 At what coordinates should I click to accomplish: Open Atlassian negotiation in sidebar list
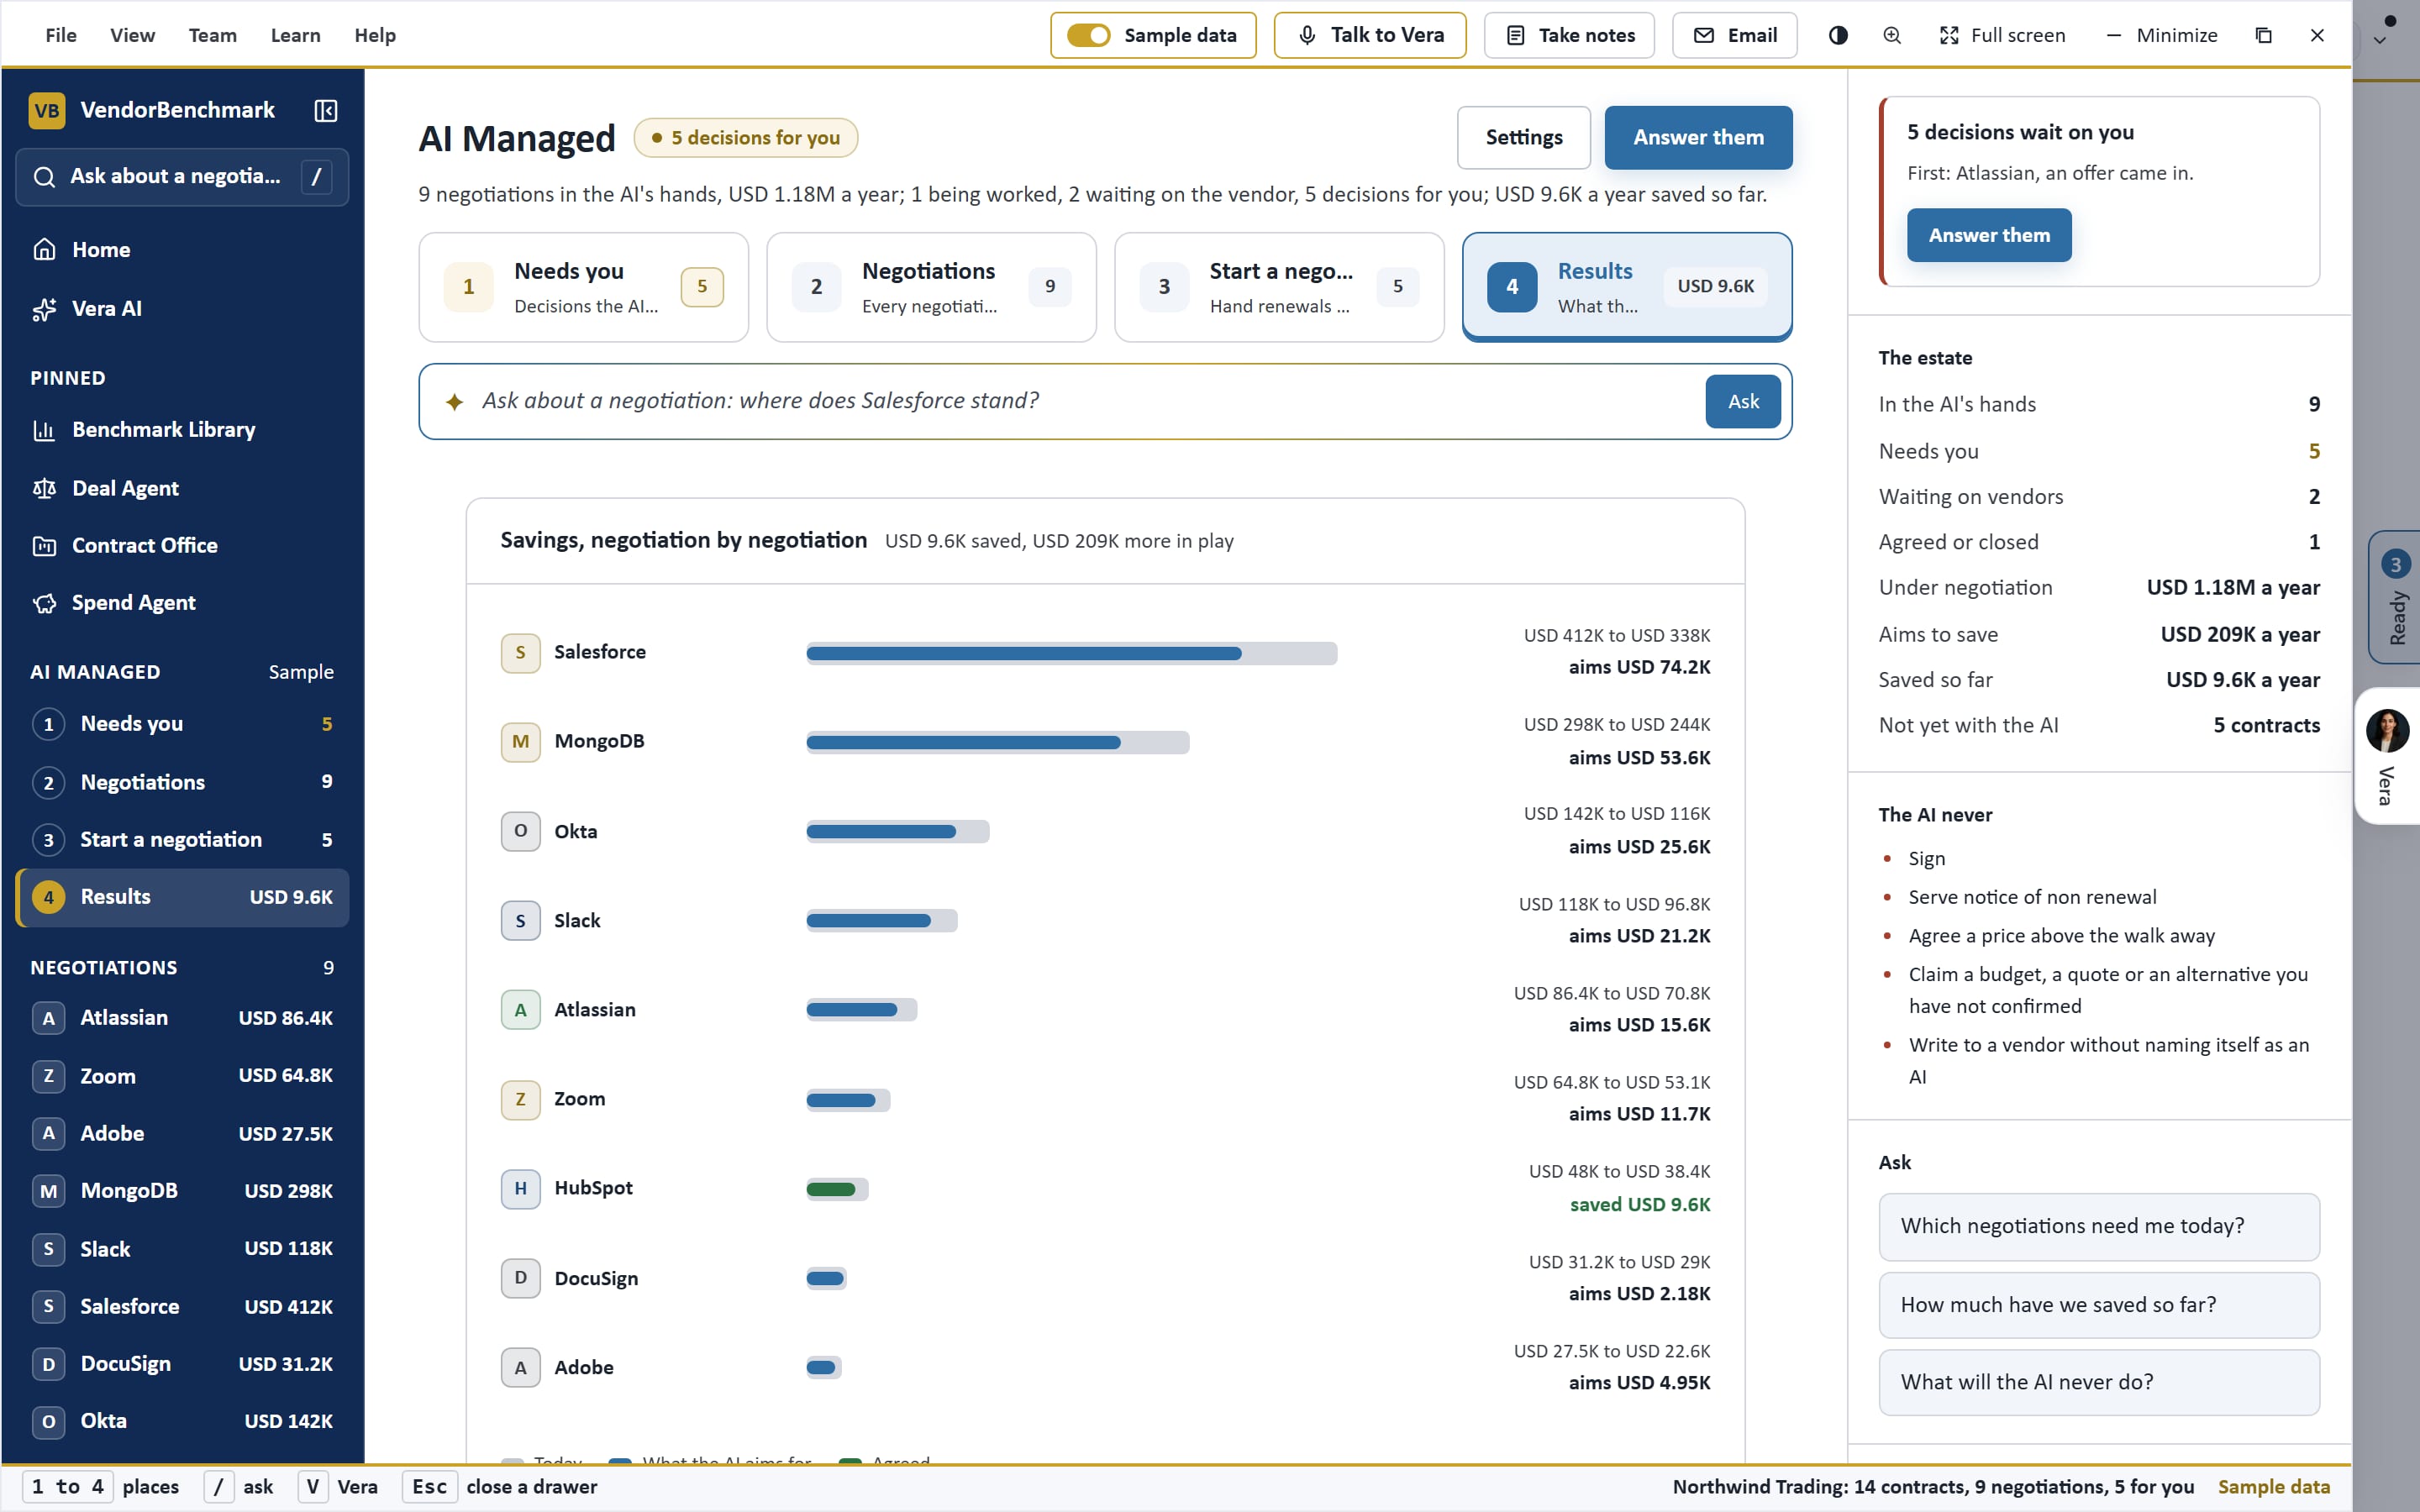tap(182, 1018)
